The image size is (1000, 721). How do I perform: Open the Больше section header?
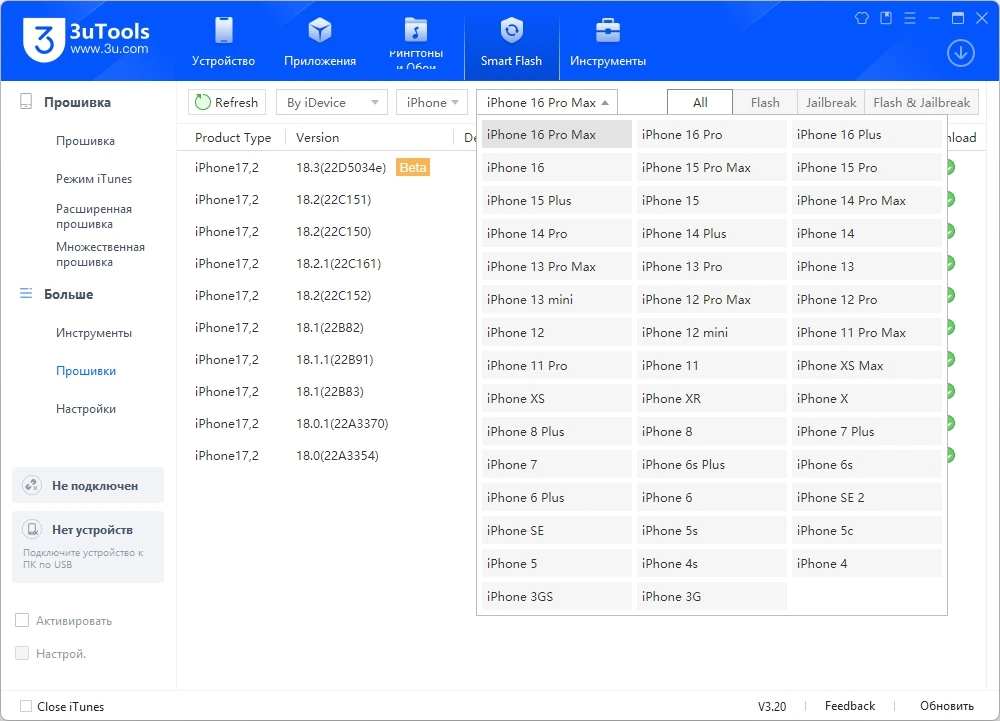57,294
